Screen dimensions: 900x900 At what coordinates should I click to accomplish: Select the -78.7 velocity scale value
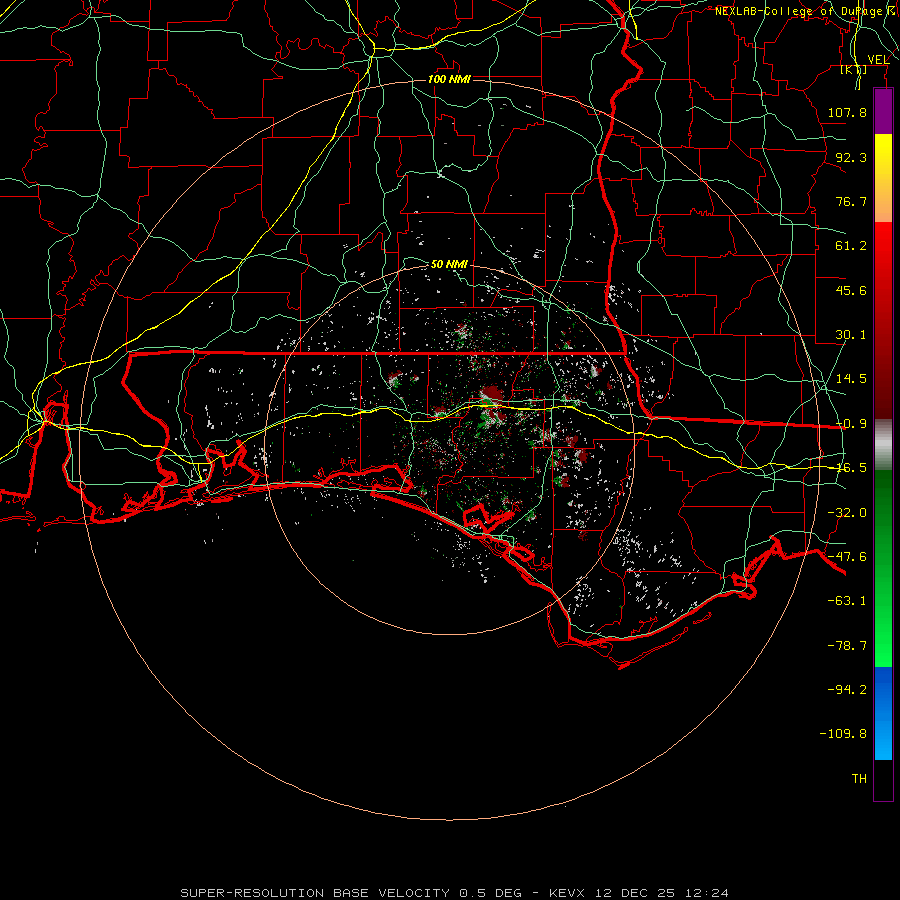[x=847, y=646]
